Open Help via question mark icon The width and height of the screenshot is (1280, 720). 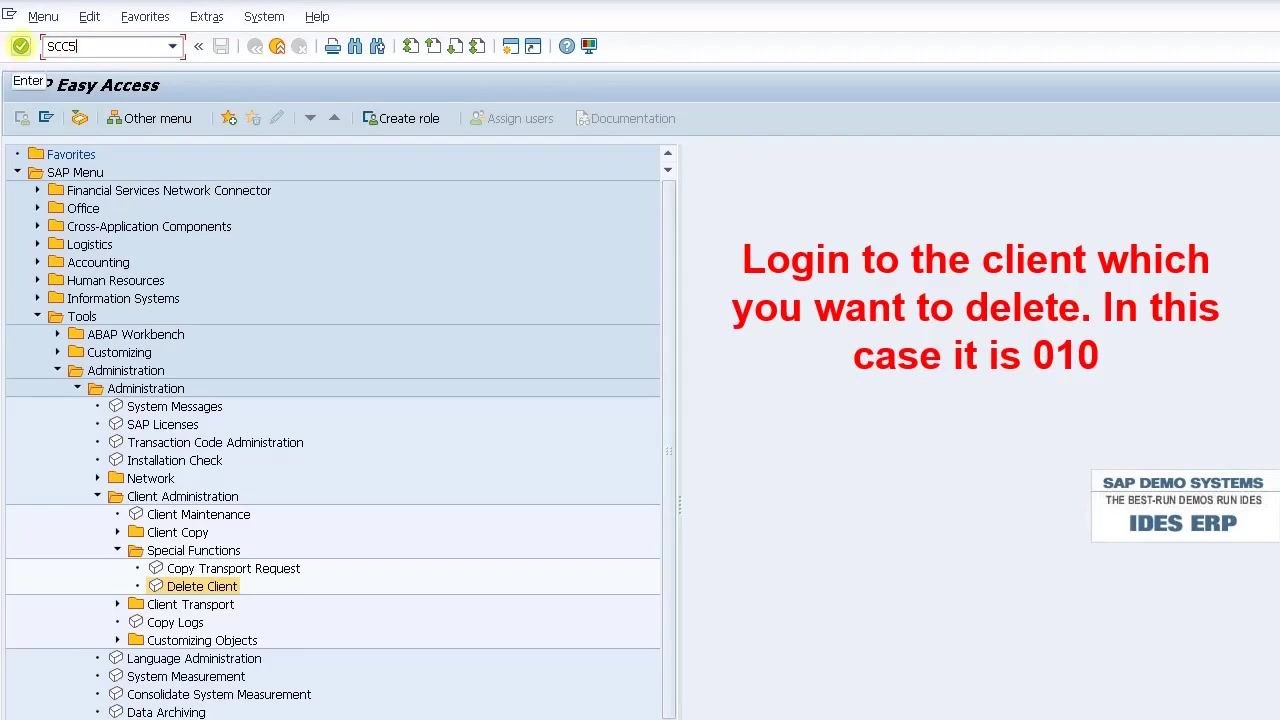pyautogui.click(x=567, y=46)
